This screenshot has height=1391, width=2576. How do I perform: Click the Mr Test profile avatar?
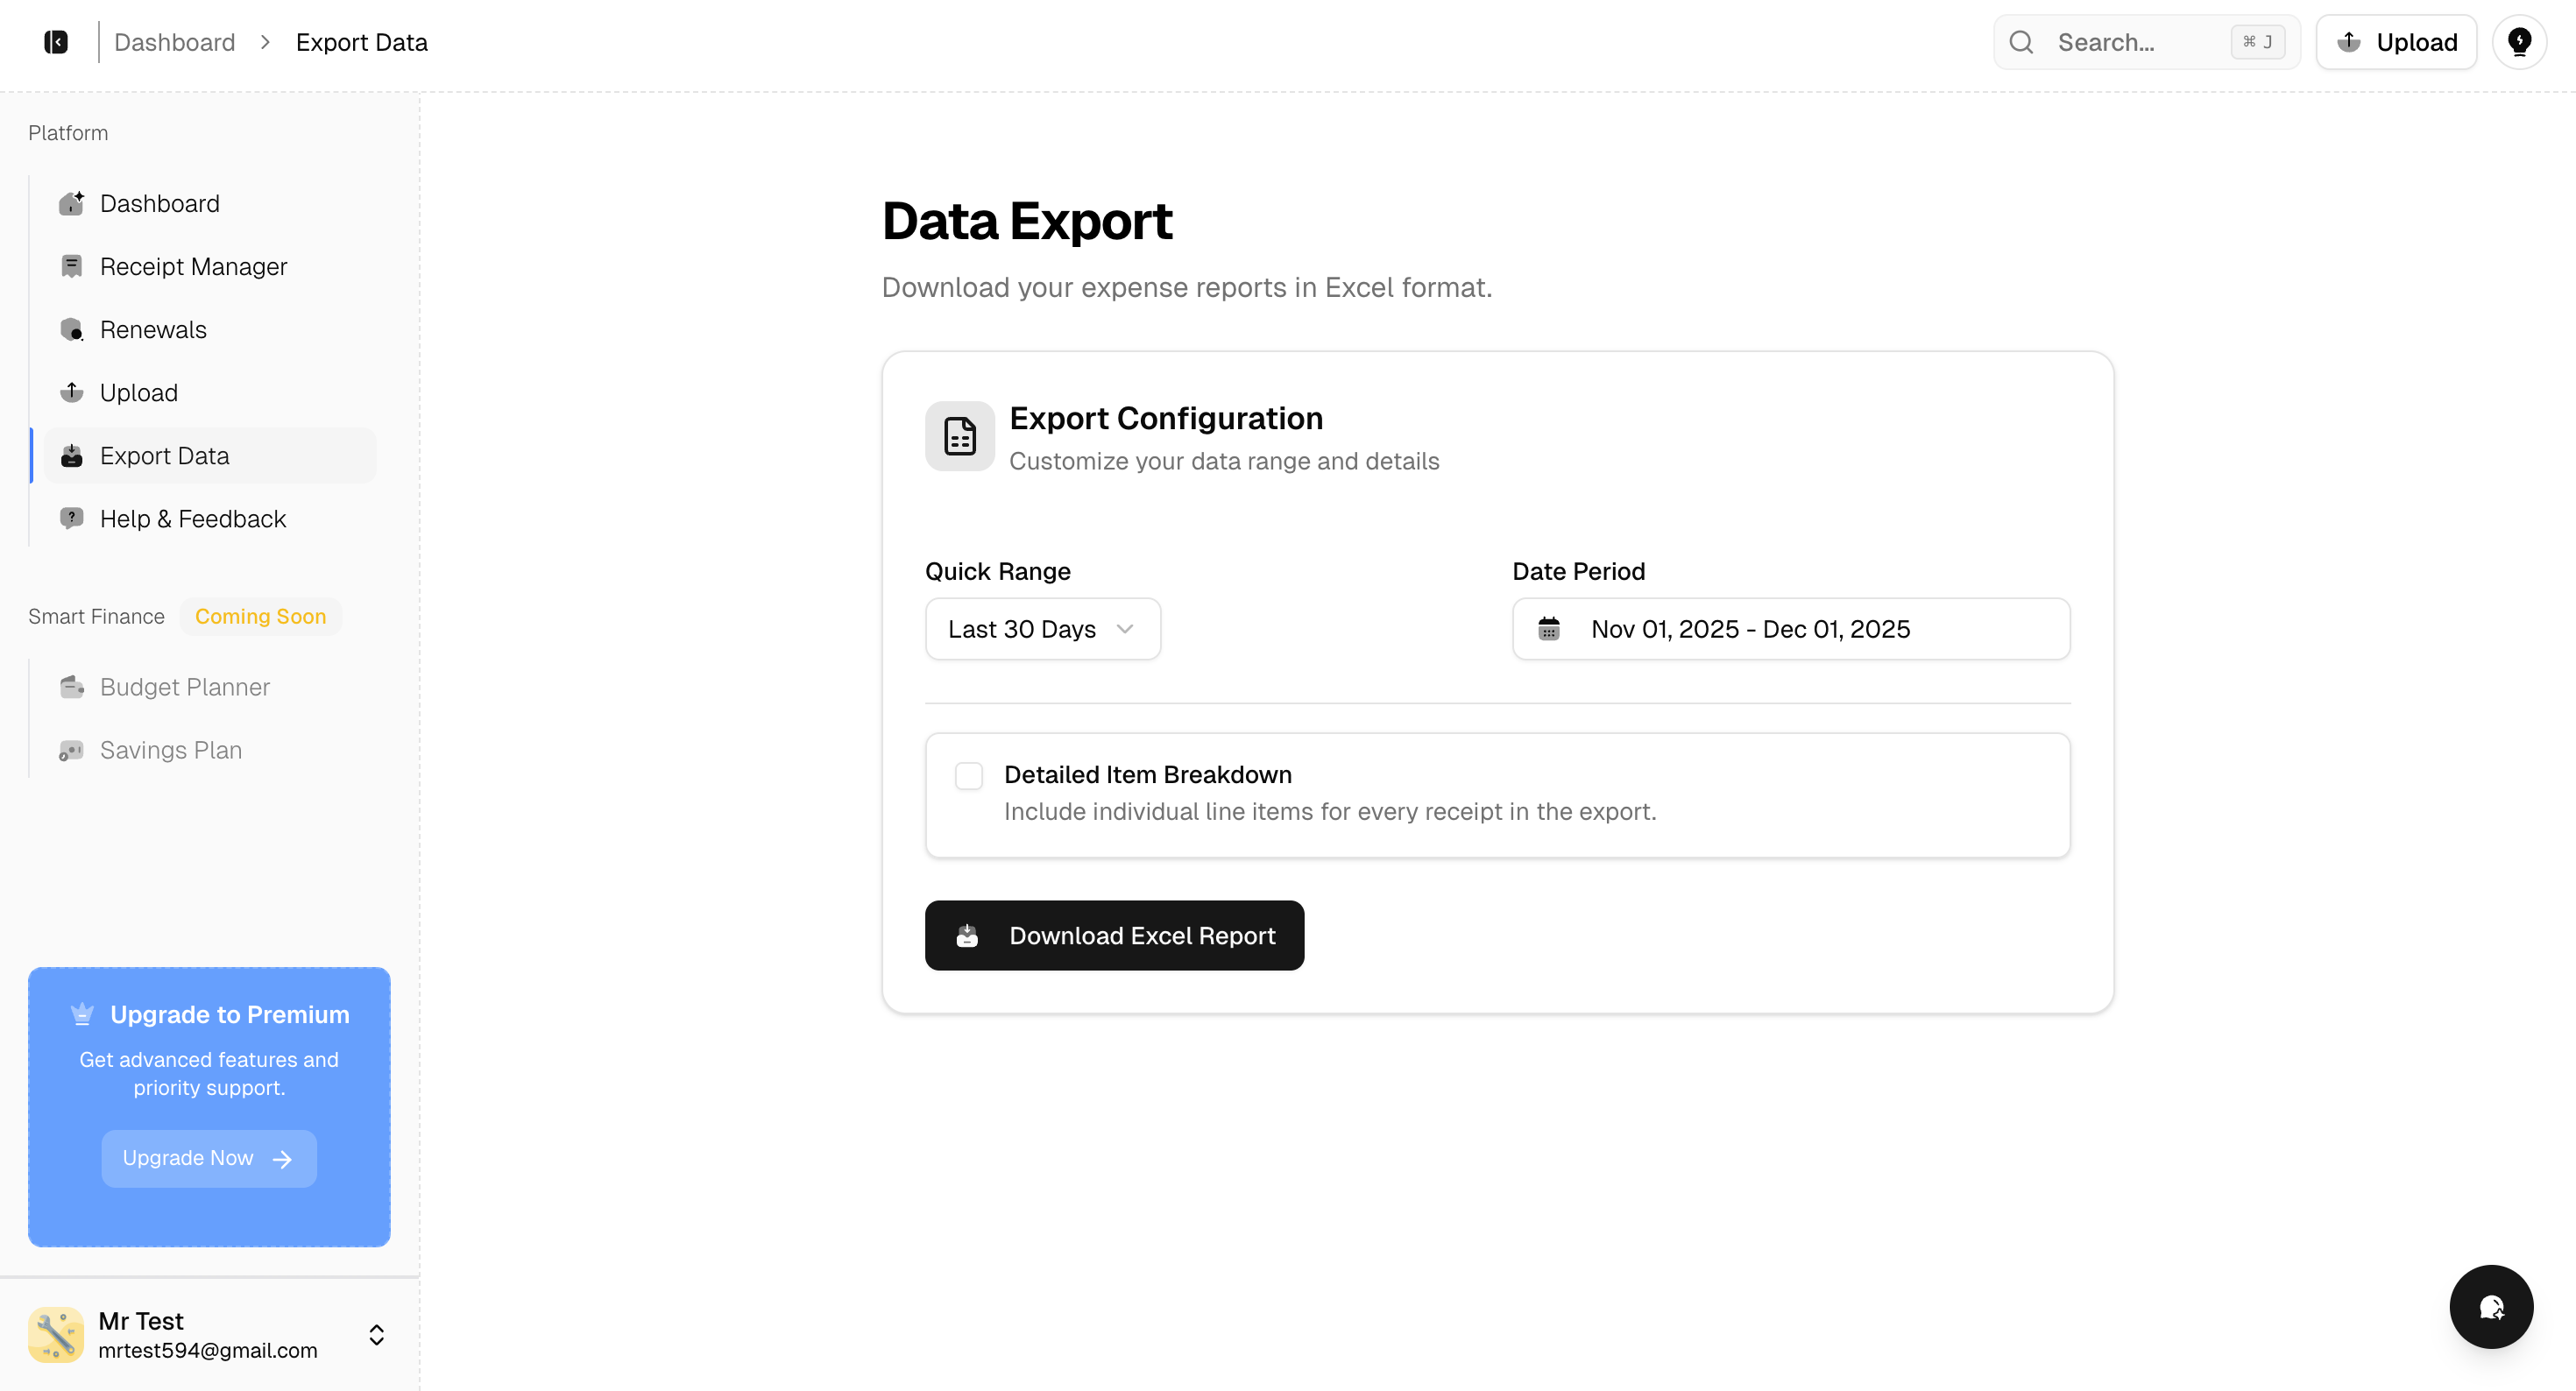(56, 1335)
